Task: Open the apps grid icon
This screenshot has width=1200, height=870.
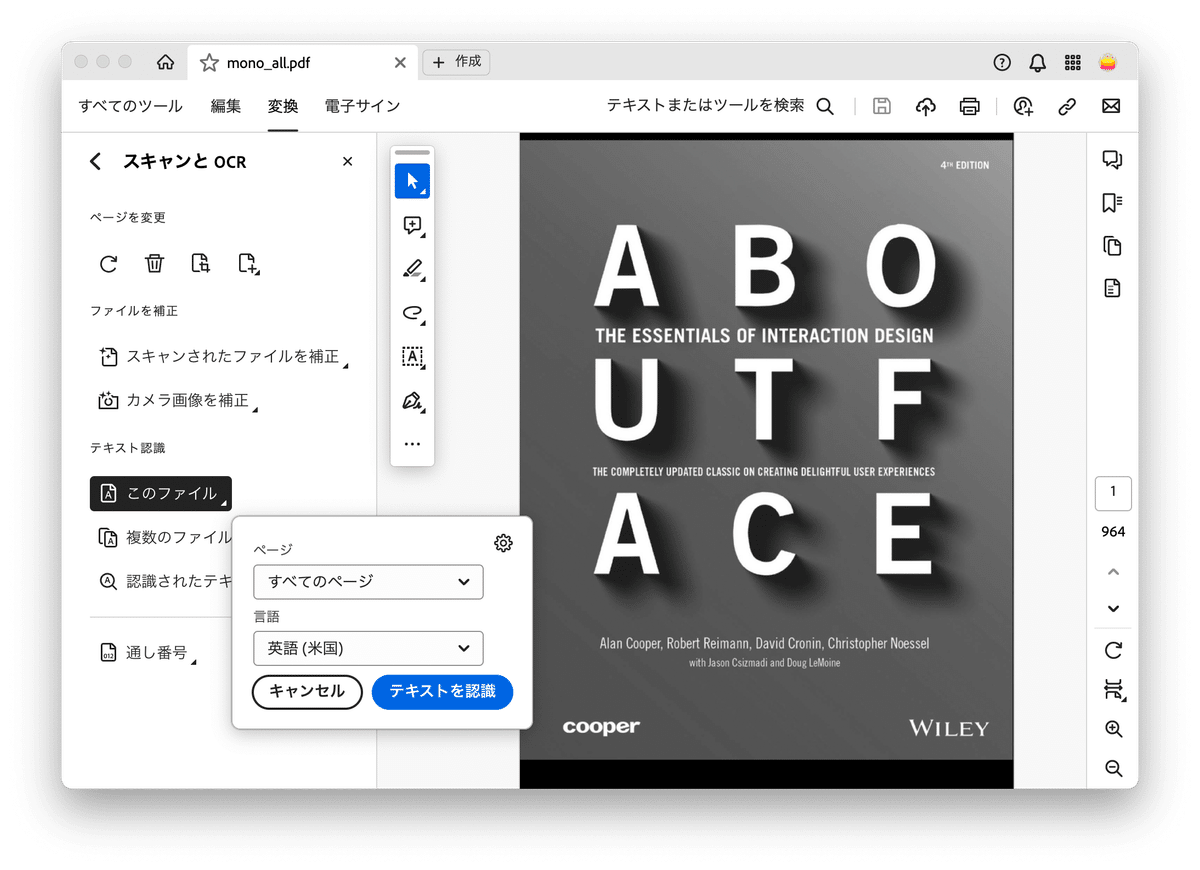Action: [x=1073, y=62]
